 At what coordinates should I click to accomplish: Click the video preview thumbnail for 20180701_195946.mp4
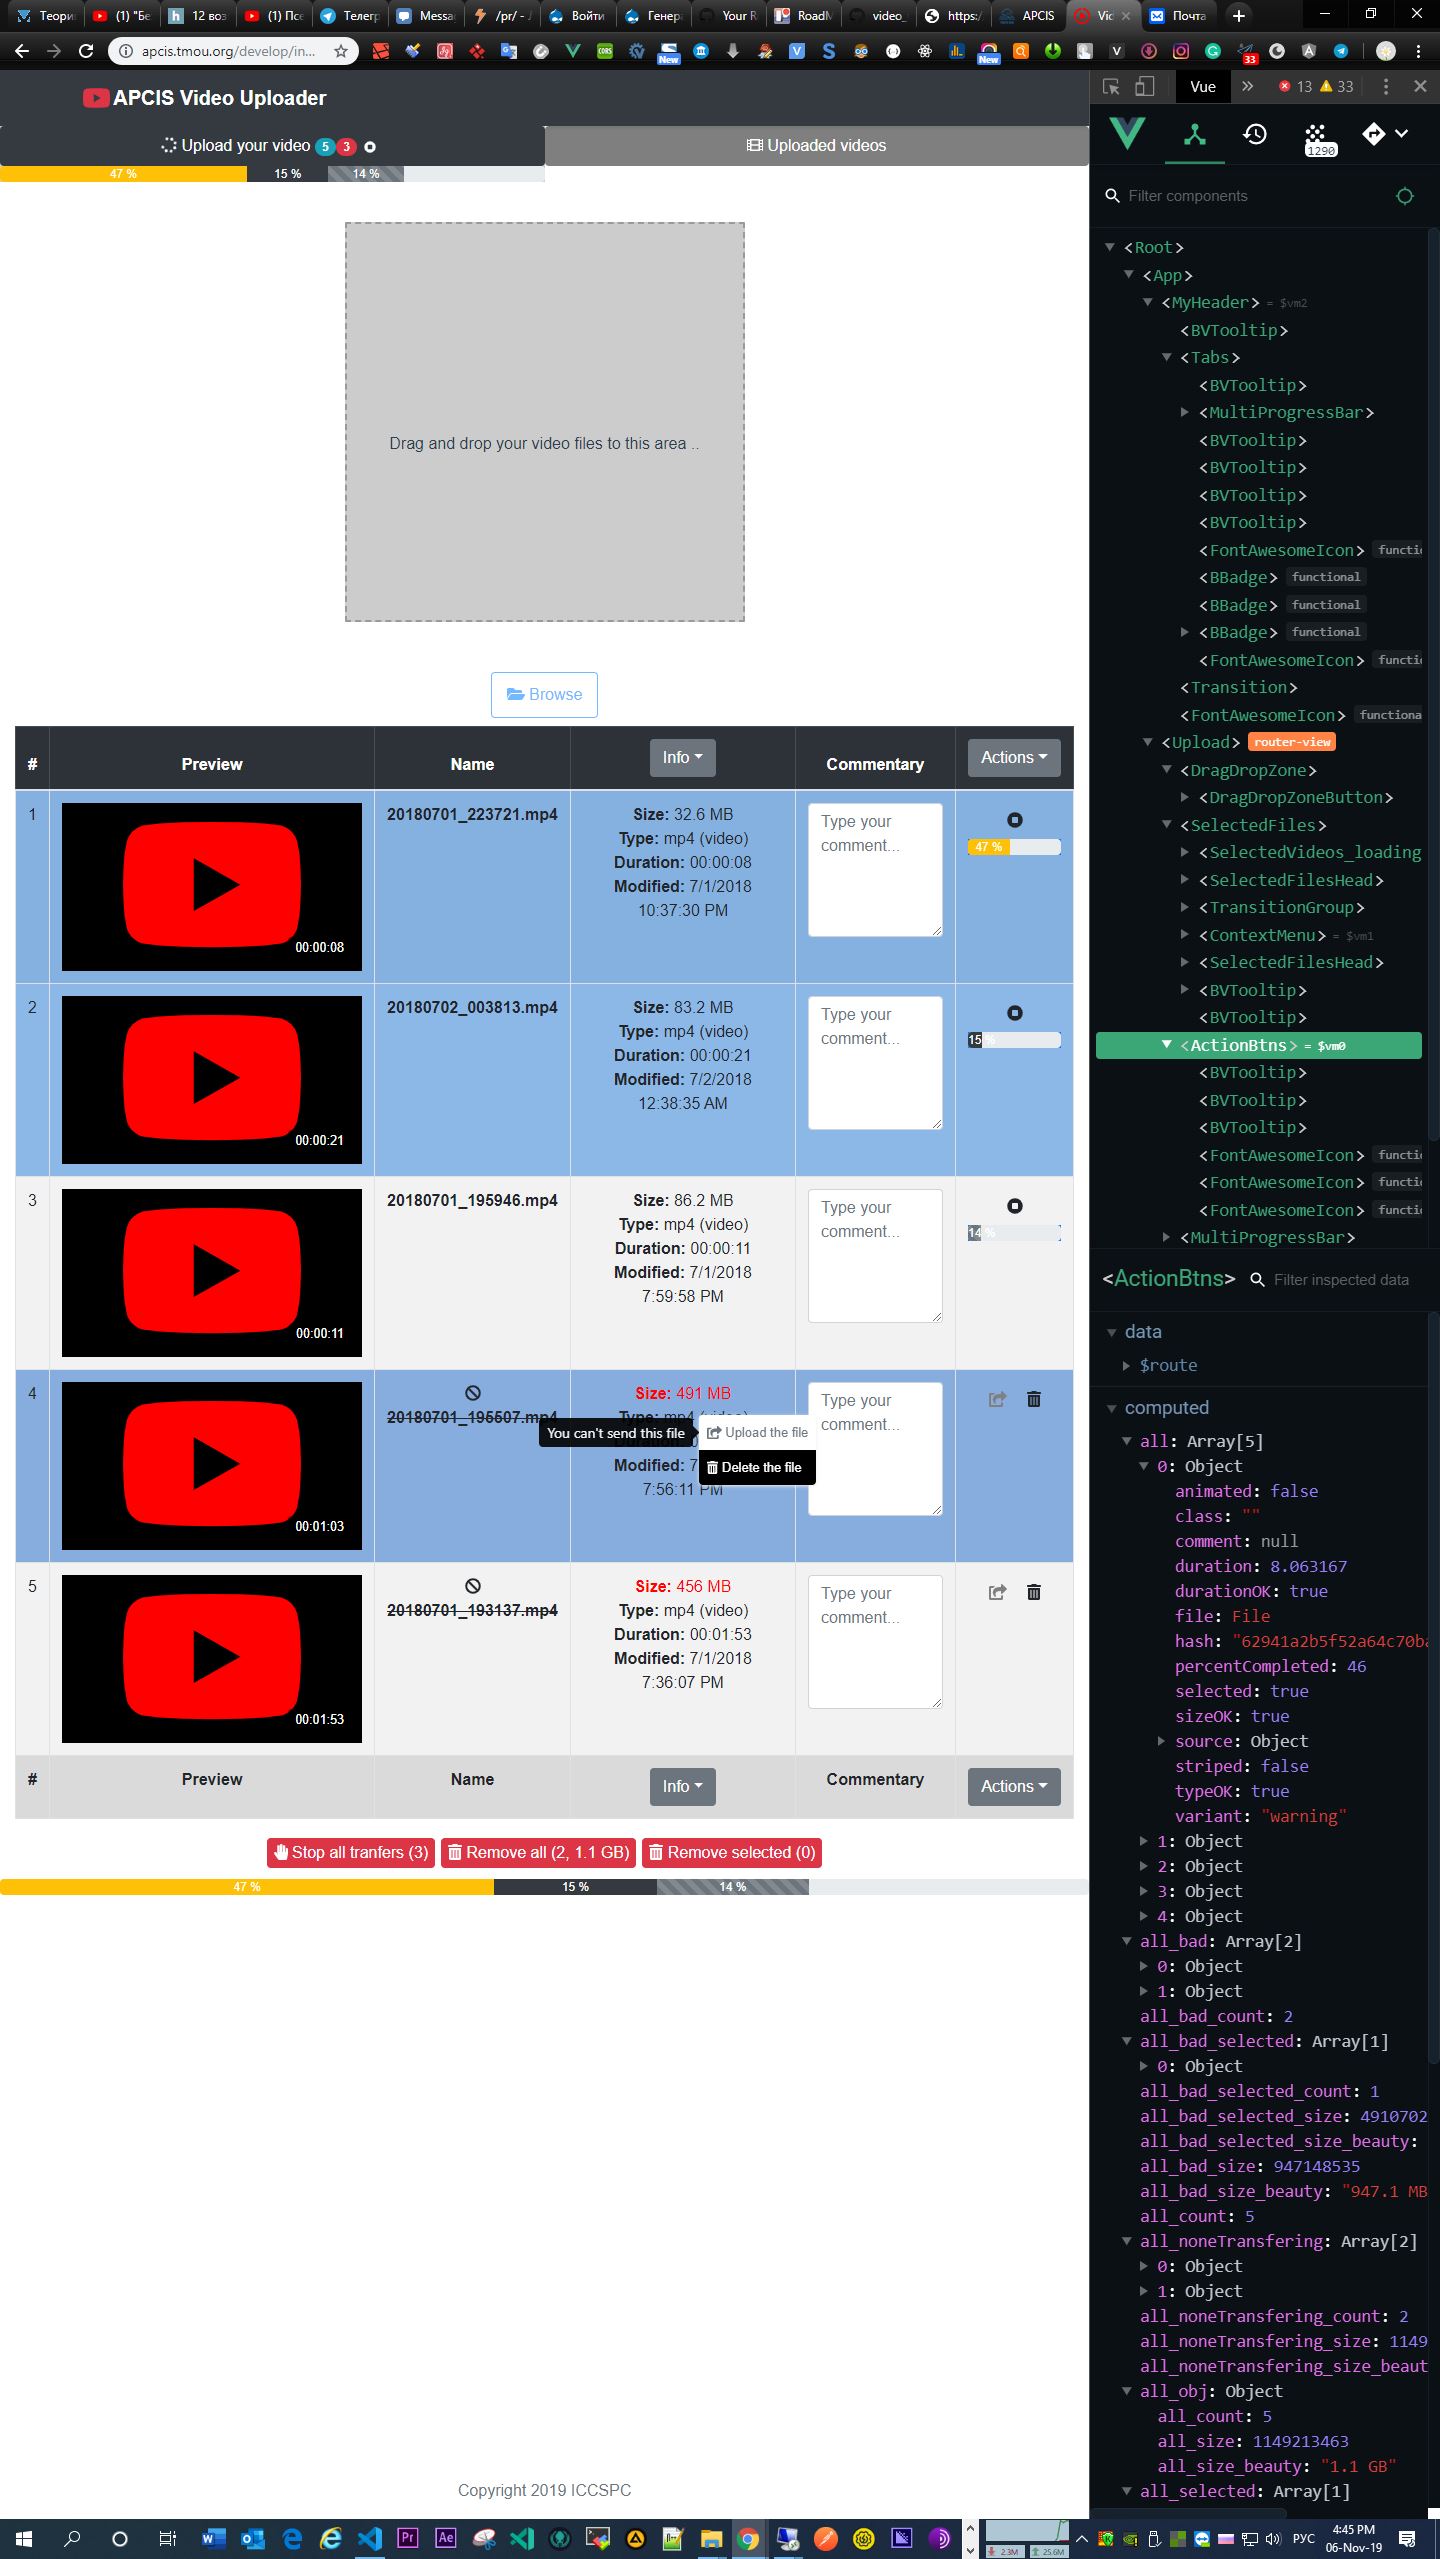pyautogui.click(x=212, y=1273)
